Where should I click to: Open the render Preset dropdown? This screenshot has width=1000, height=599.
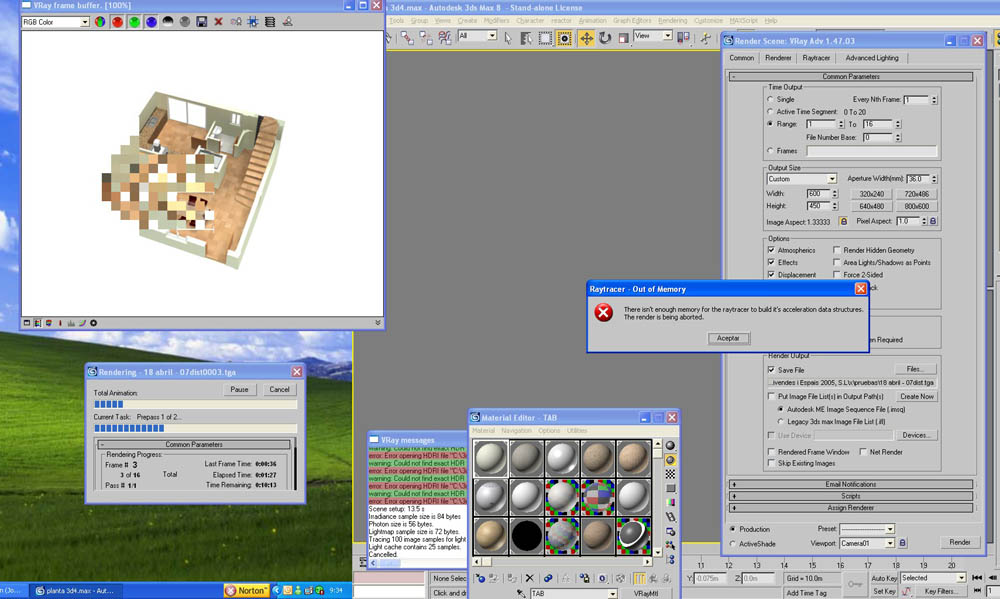[867, 529]
